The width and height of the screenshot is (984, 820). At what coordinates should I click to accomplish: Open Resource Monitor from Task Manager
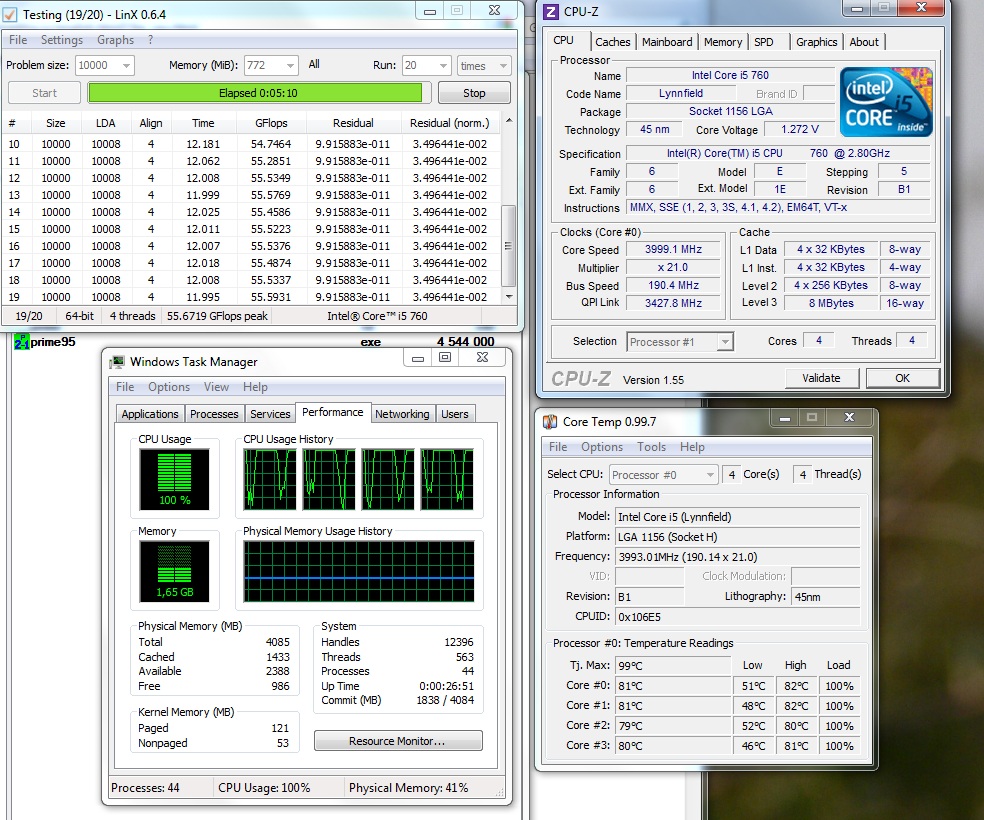click(398, 741)
